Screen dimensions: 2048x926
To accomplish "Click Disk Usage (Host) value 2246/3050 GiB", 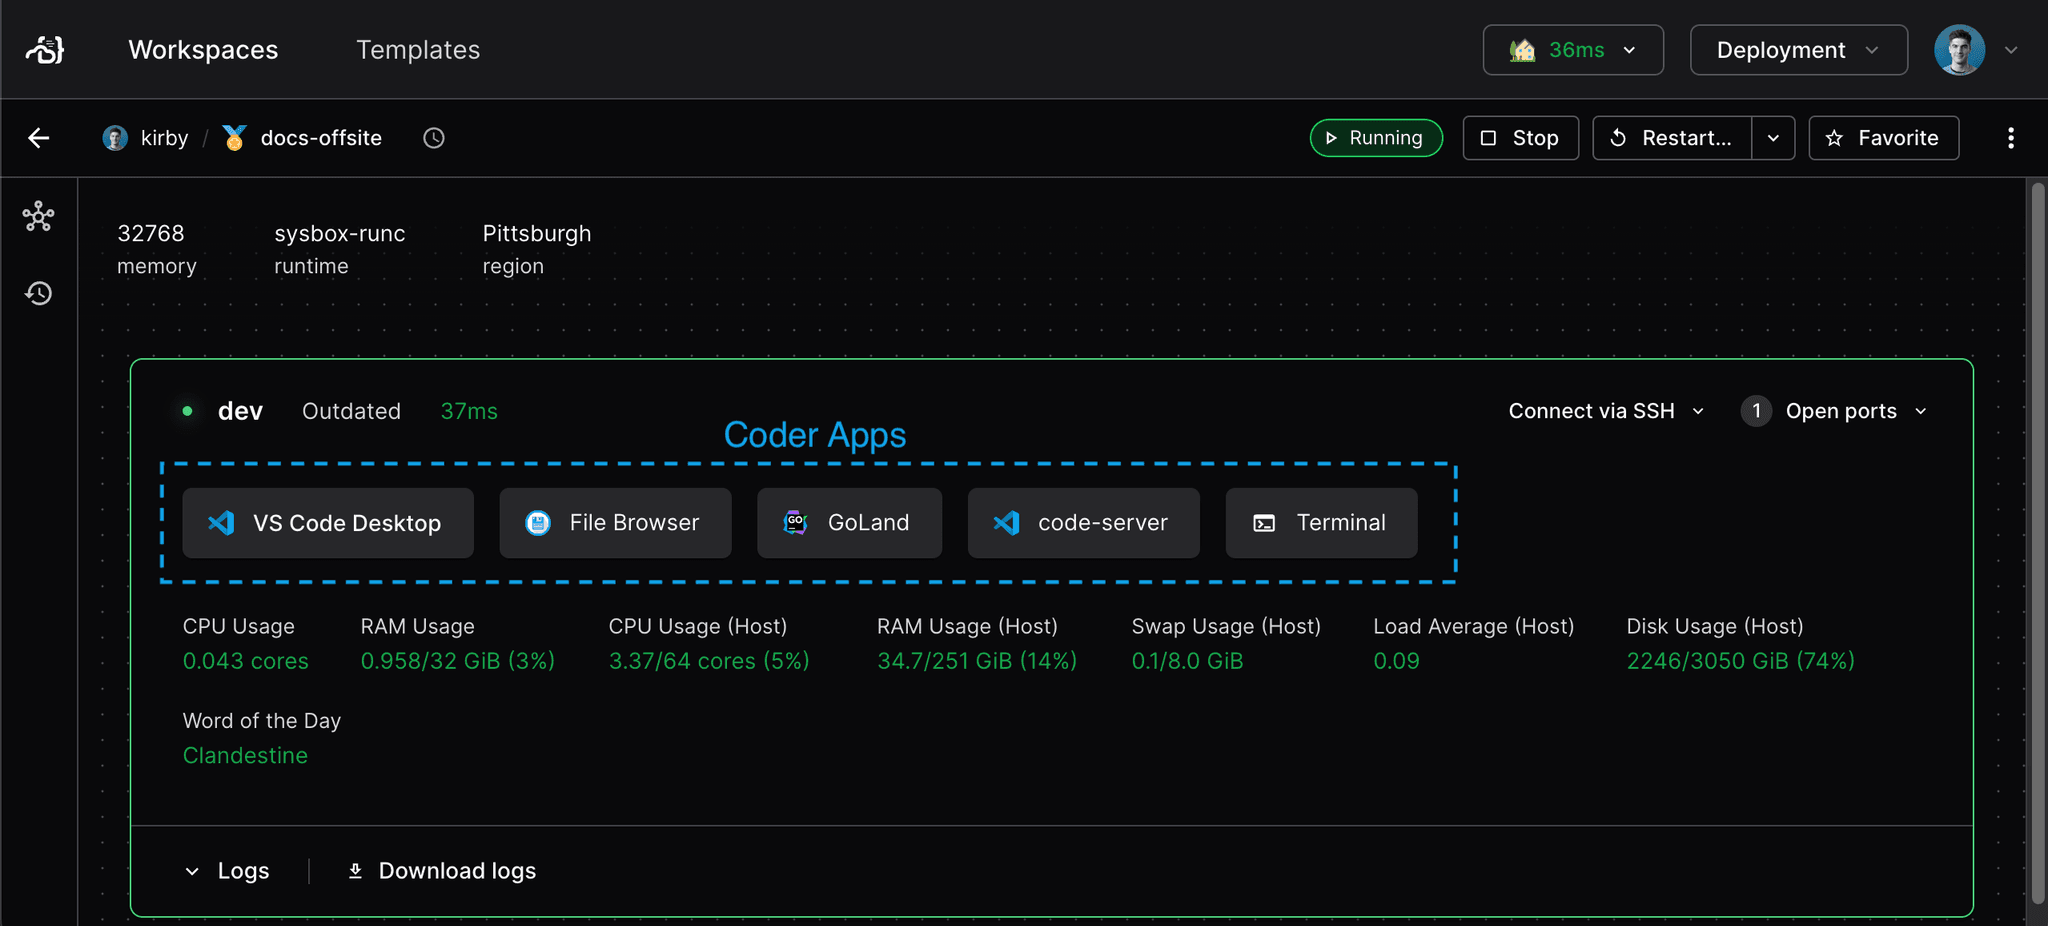I will (x=1740, y=661).
